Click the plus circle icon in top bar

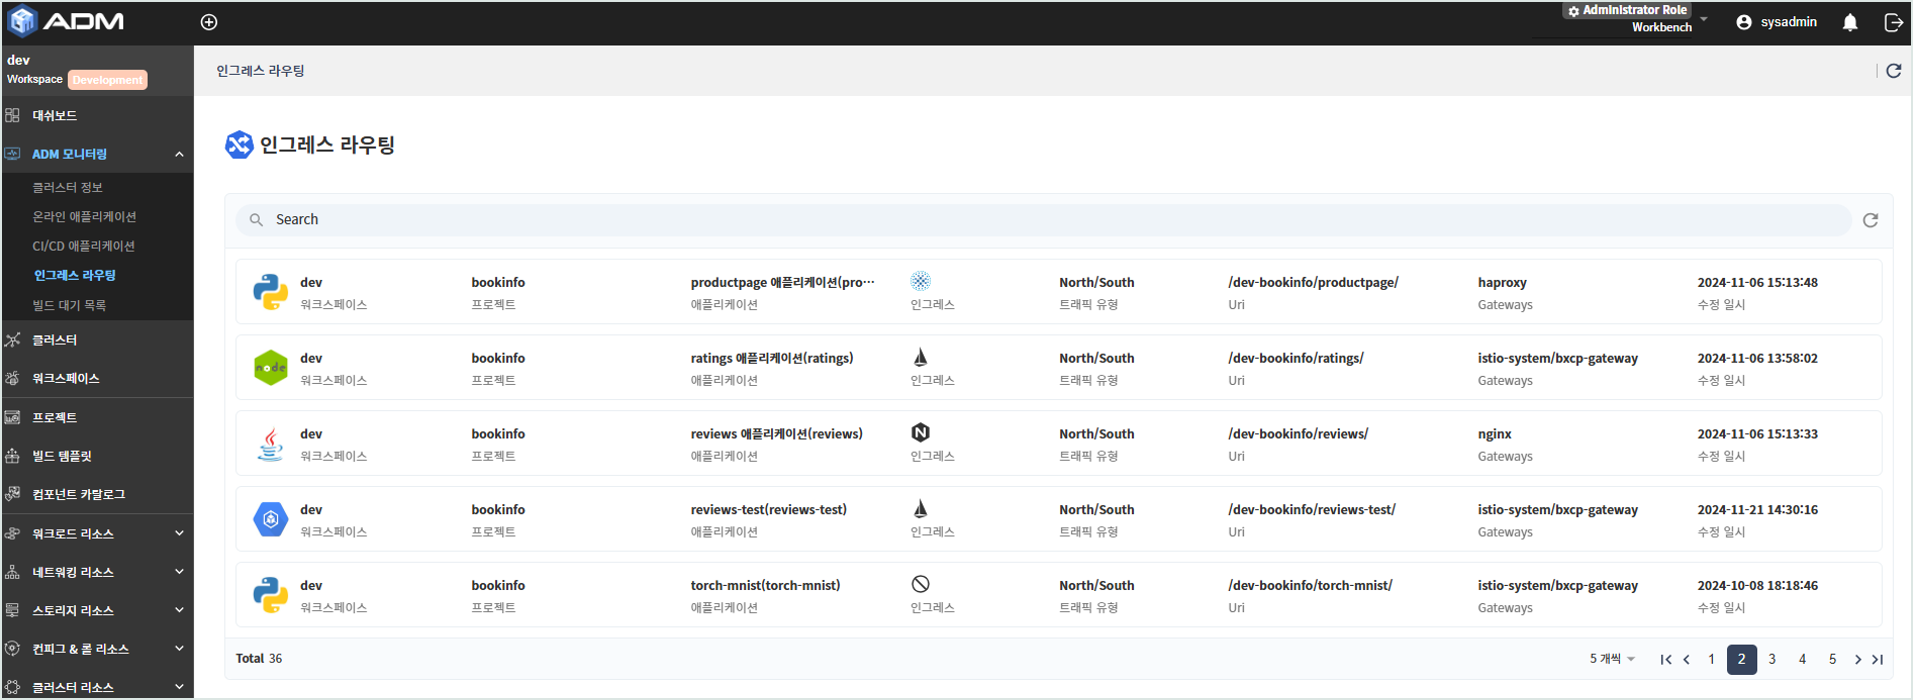tap(209, 22)
